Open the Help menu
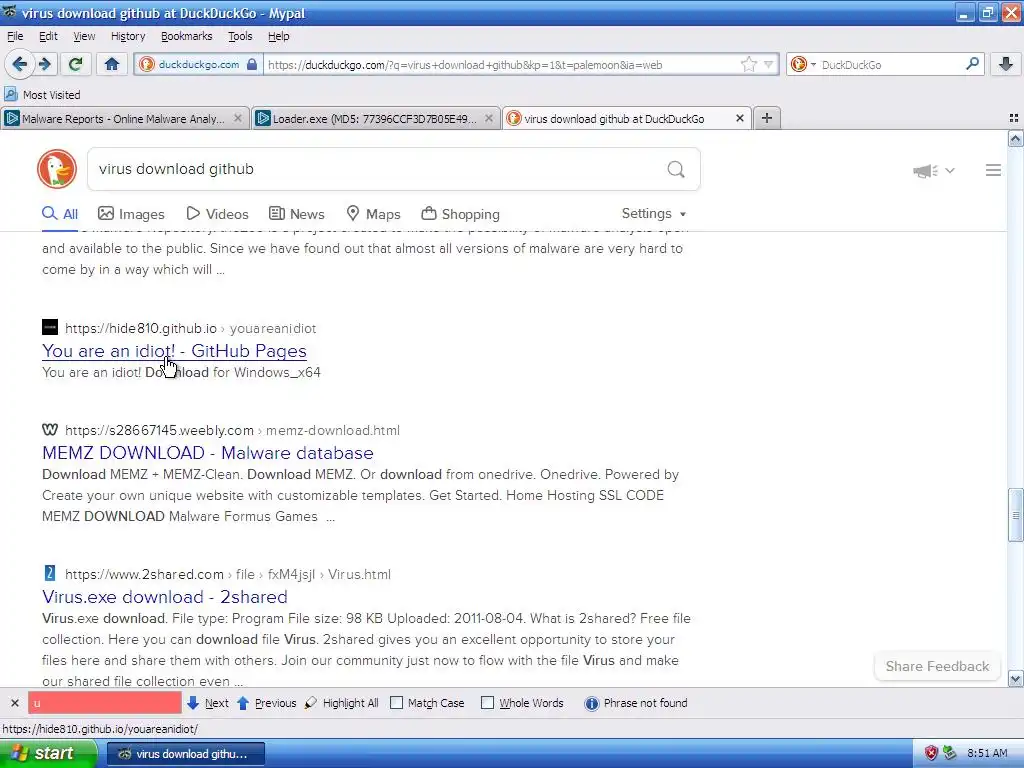Screen dimensions: 1024x768 click(279, 36)
